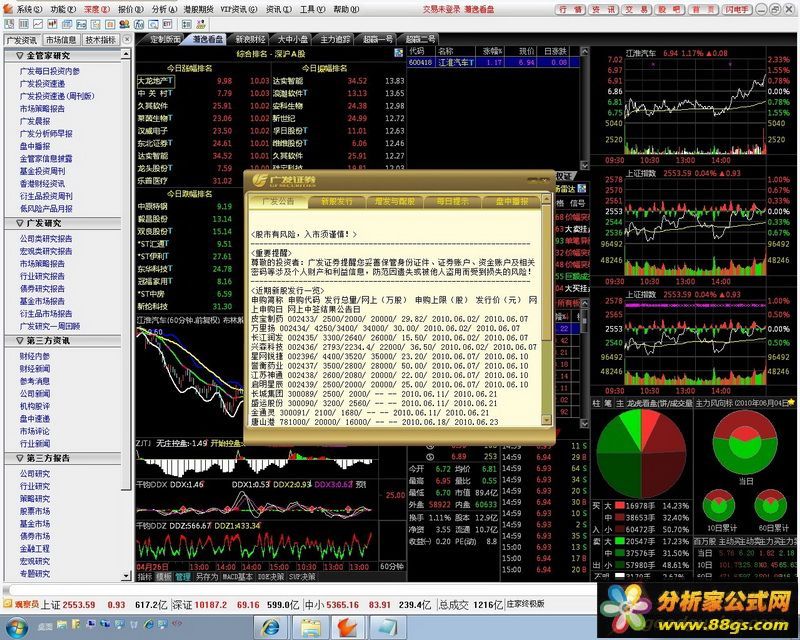Open the 广发每日投资内参 link

[49, 71]
